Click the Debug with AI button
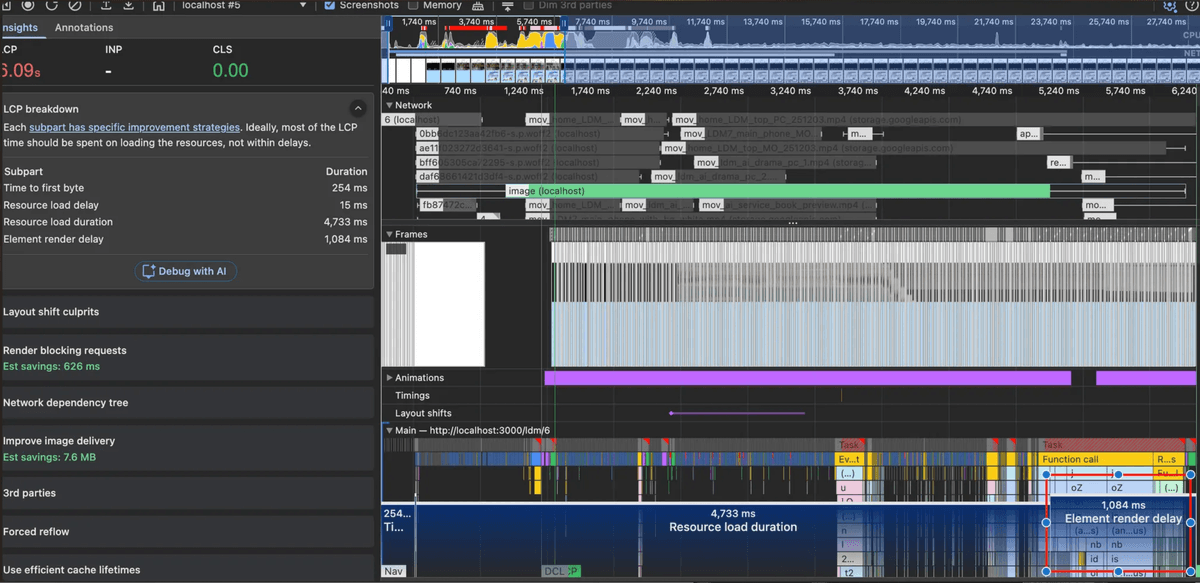Screen dimensions: 1200x583 (187, 271)
